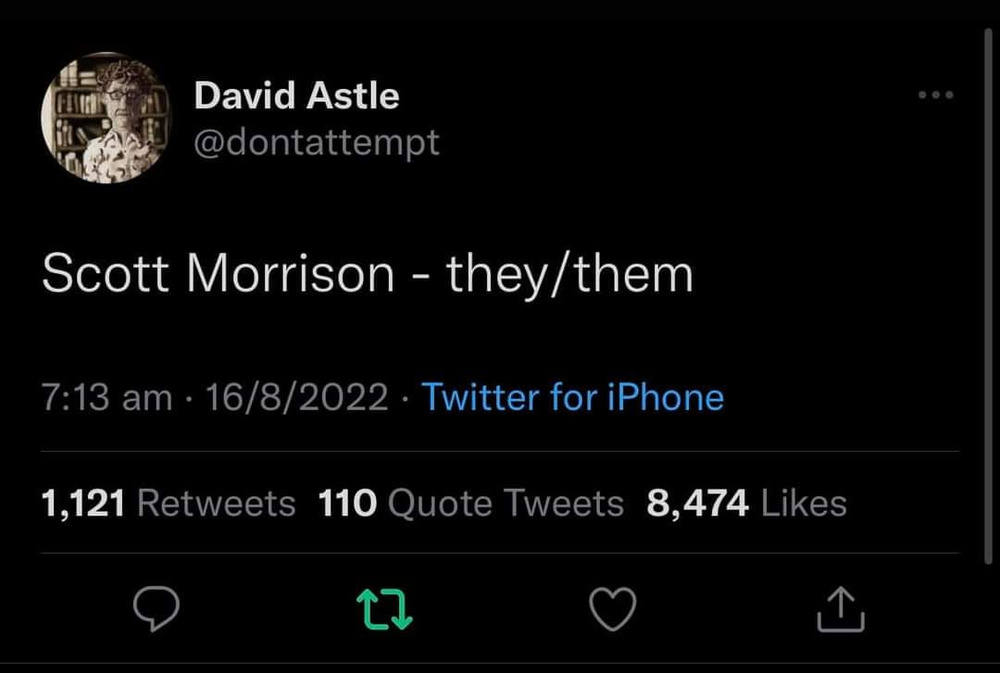Like the tweet with heart icon

click(612, 608)
